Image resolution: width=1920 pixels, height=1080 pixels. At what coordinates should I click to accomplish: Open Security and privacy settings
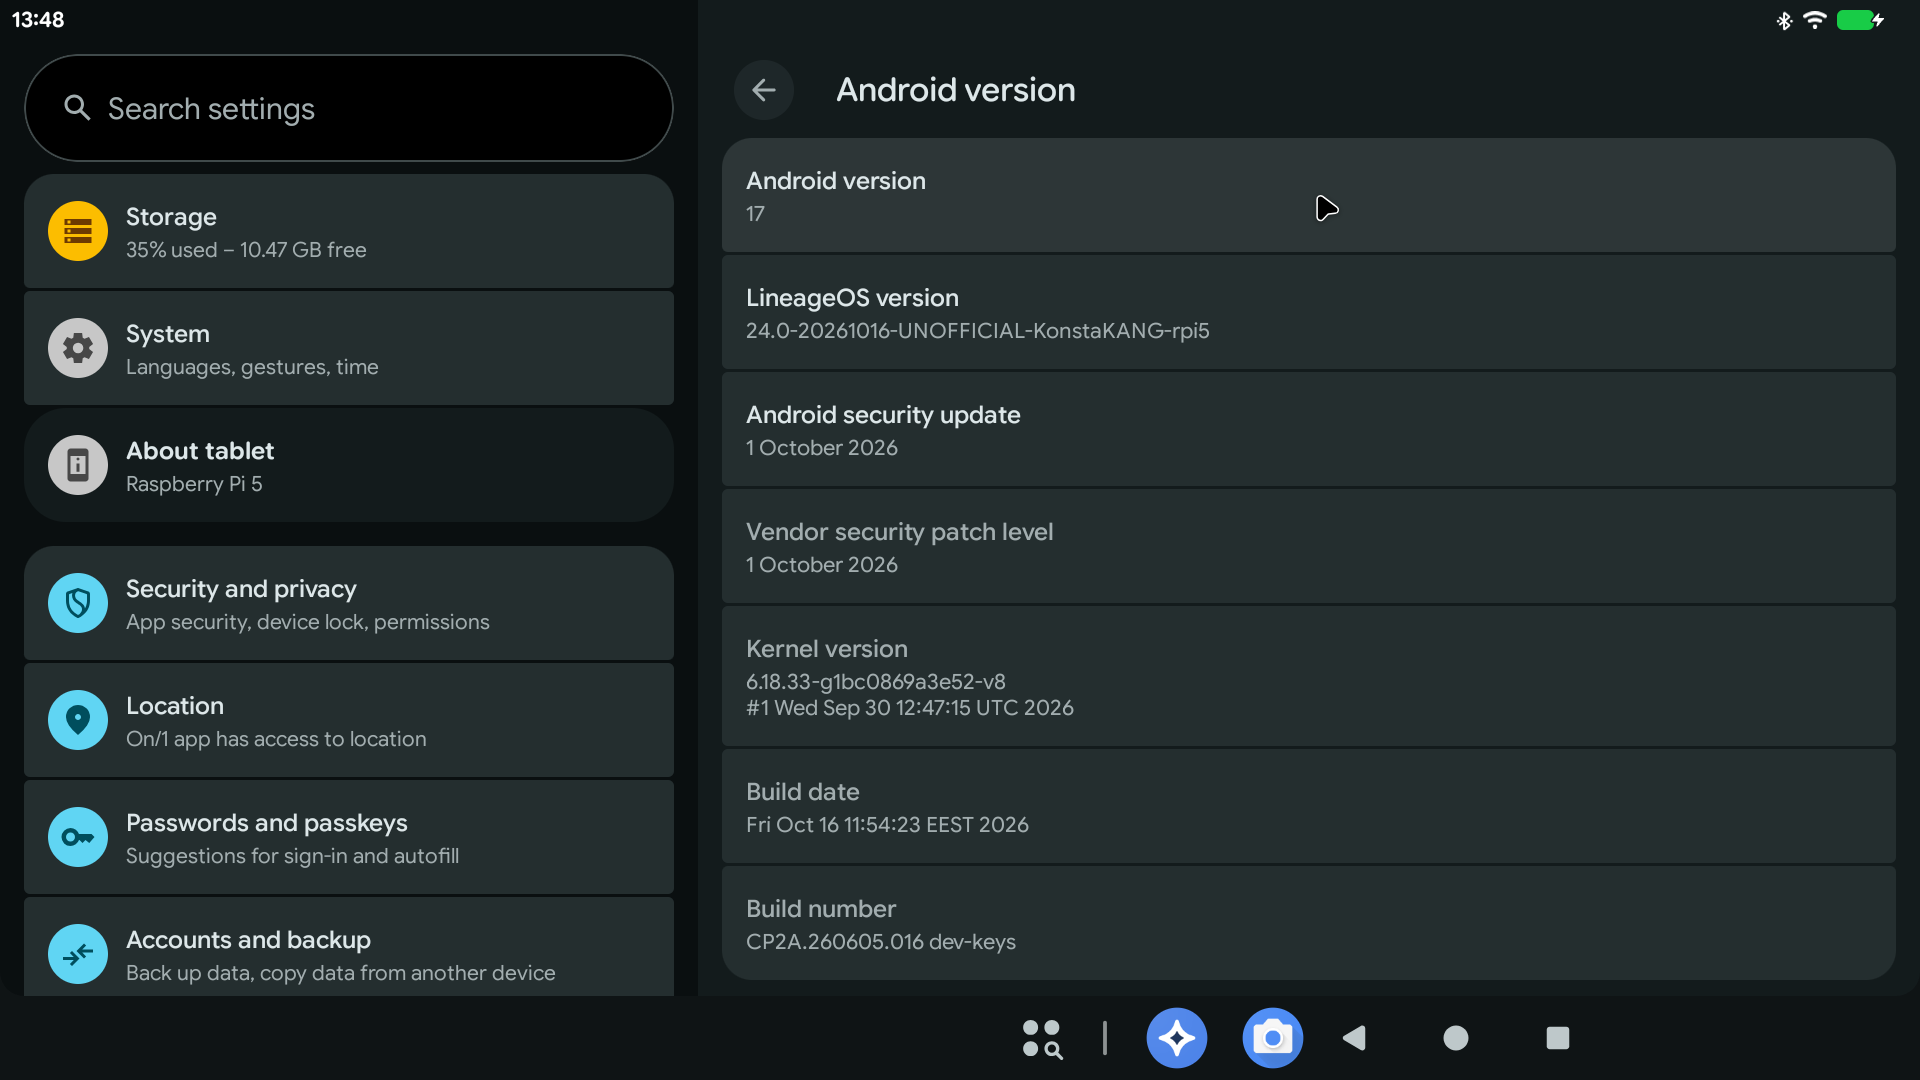click(x=349, y=603)
